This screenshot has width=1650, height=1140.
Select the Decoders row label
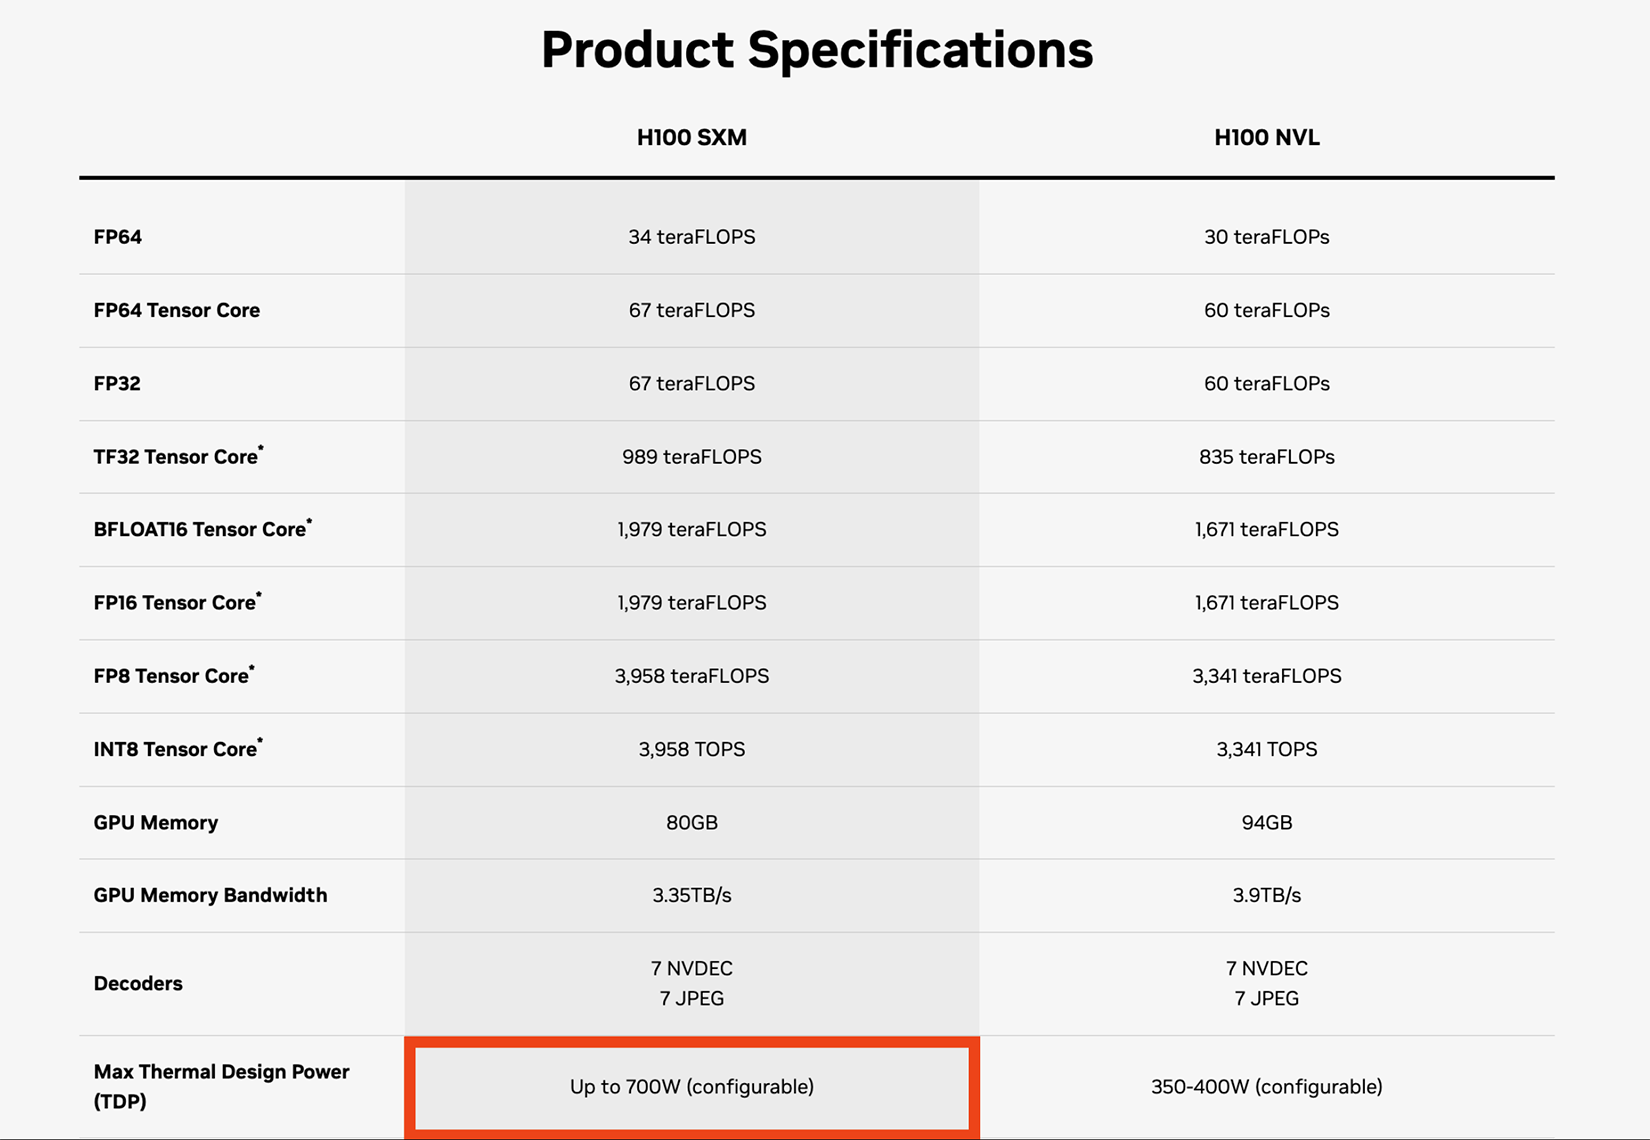point(138,983)
